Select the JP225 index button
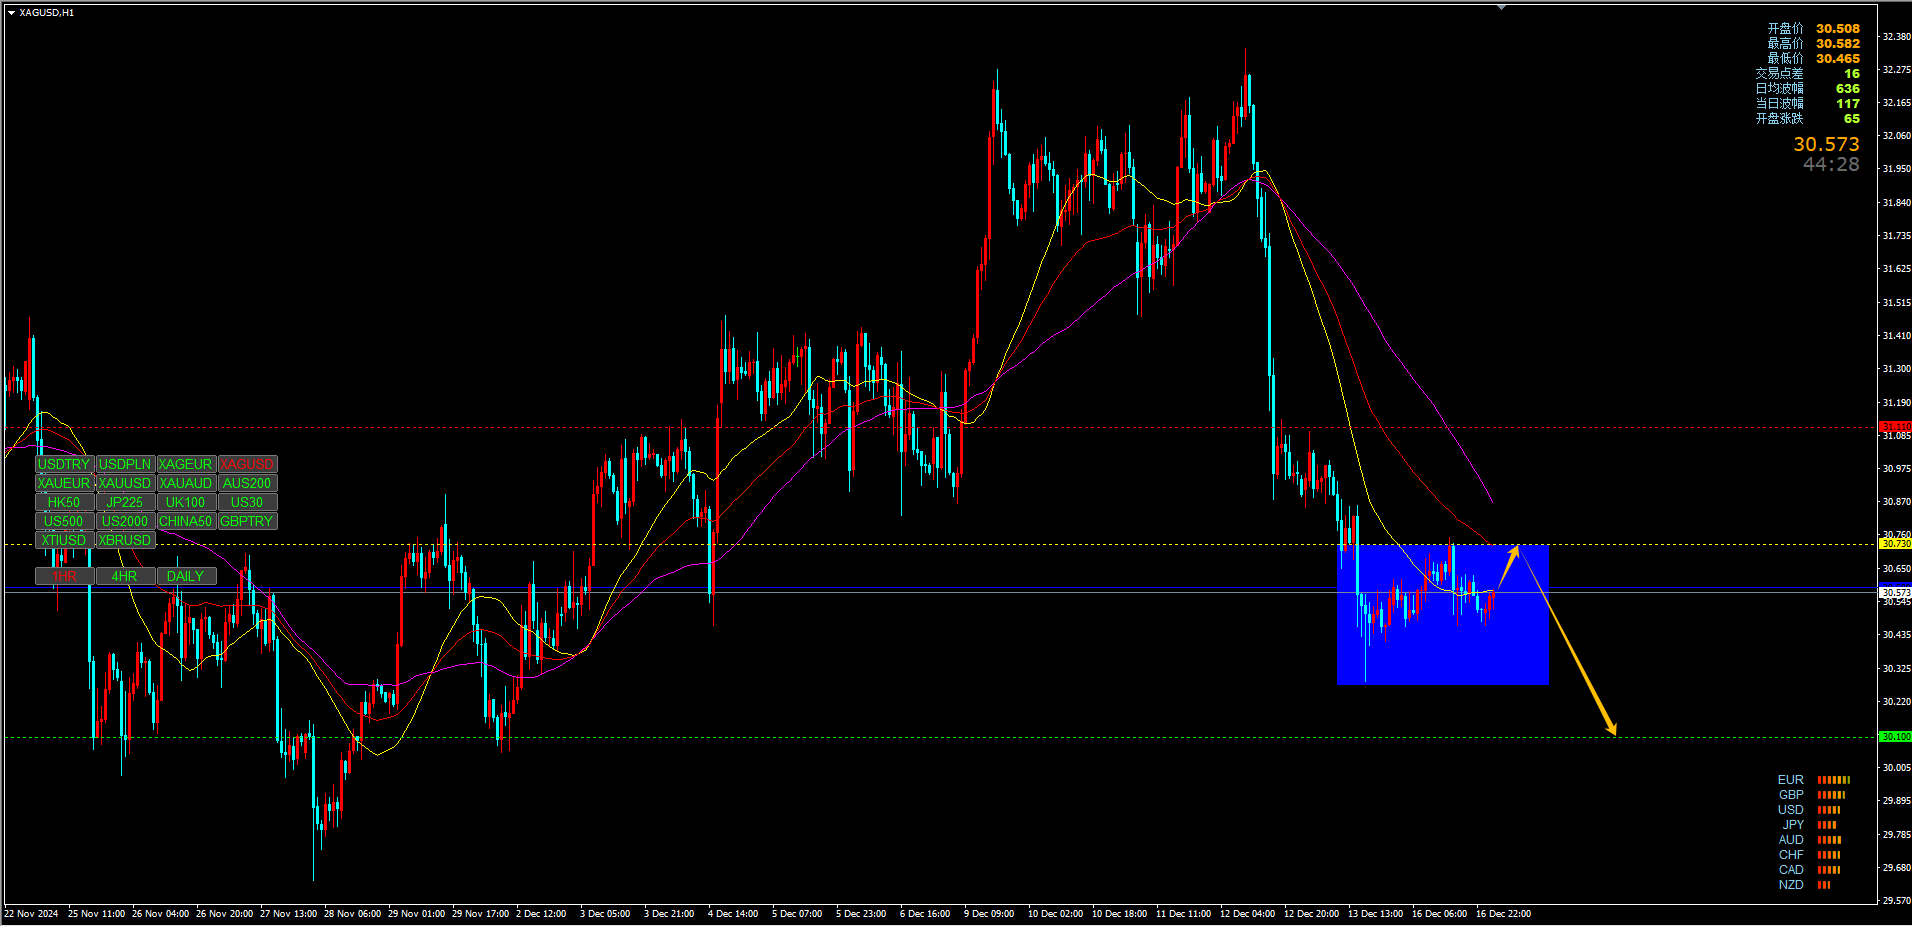The width and height of the screenshot is (1912, 927). (126, 502)
